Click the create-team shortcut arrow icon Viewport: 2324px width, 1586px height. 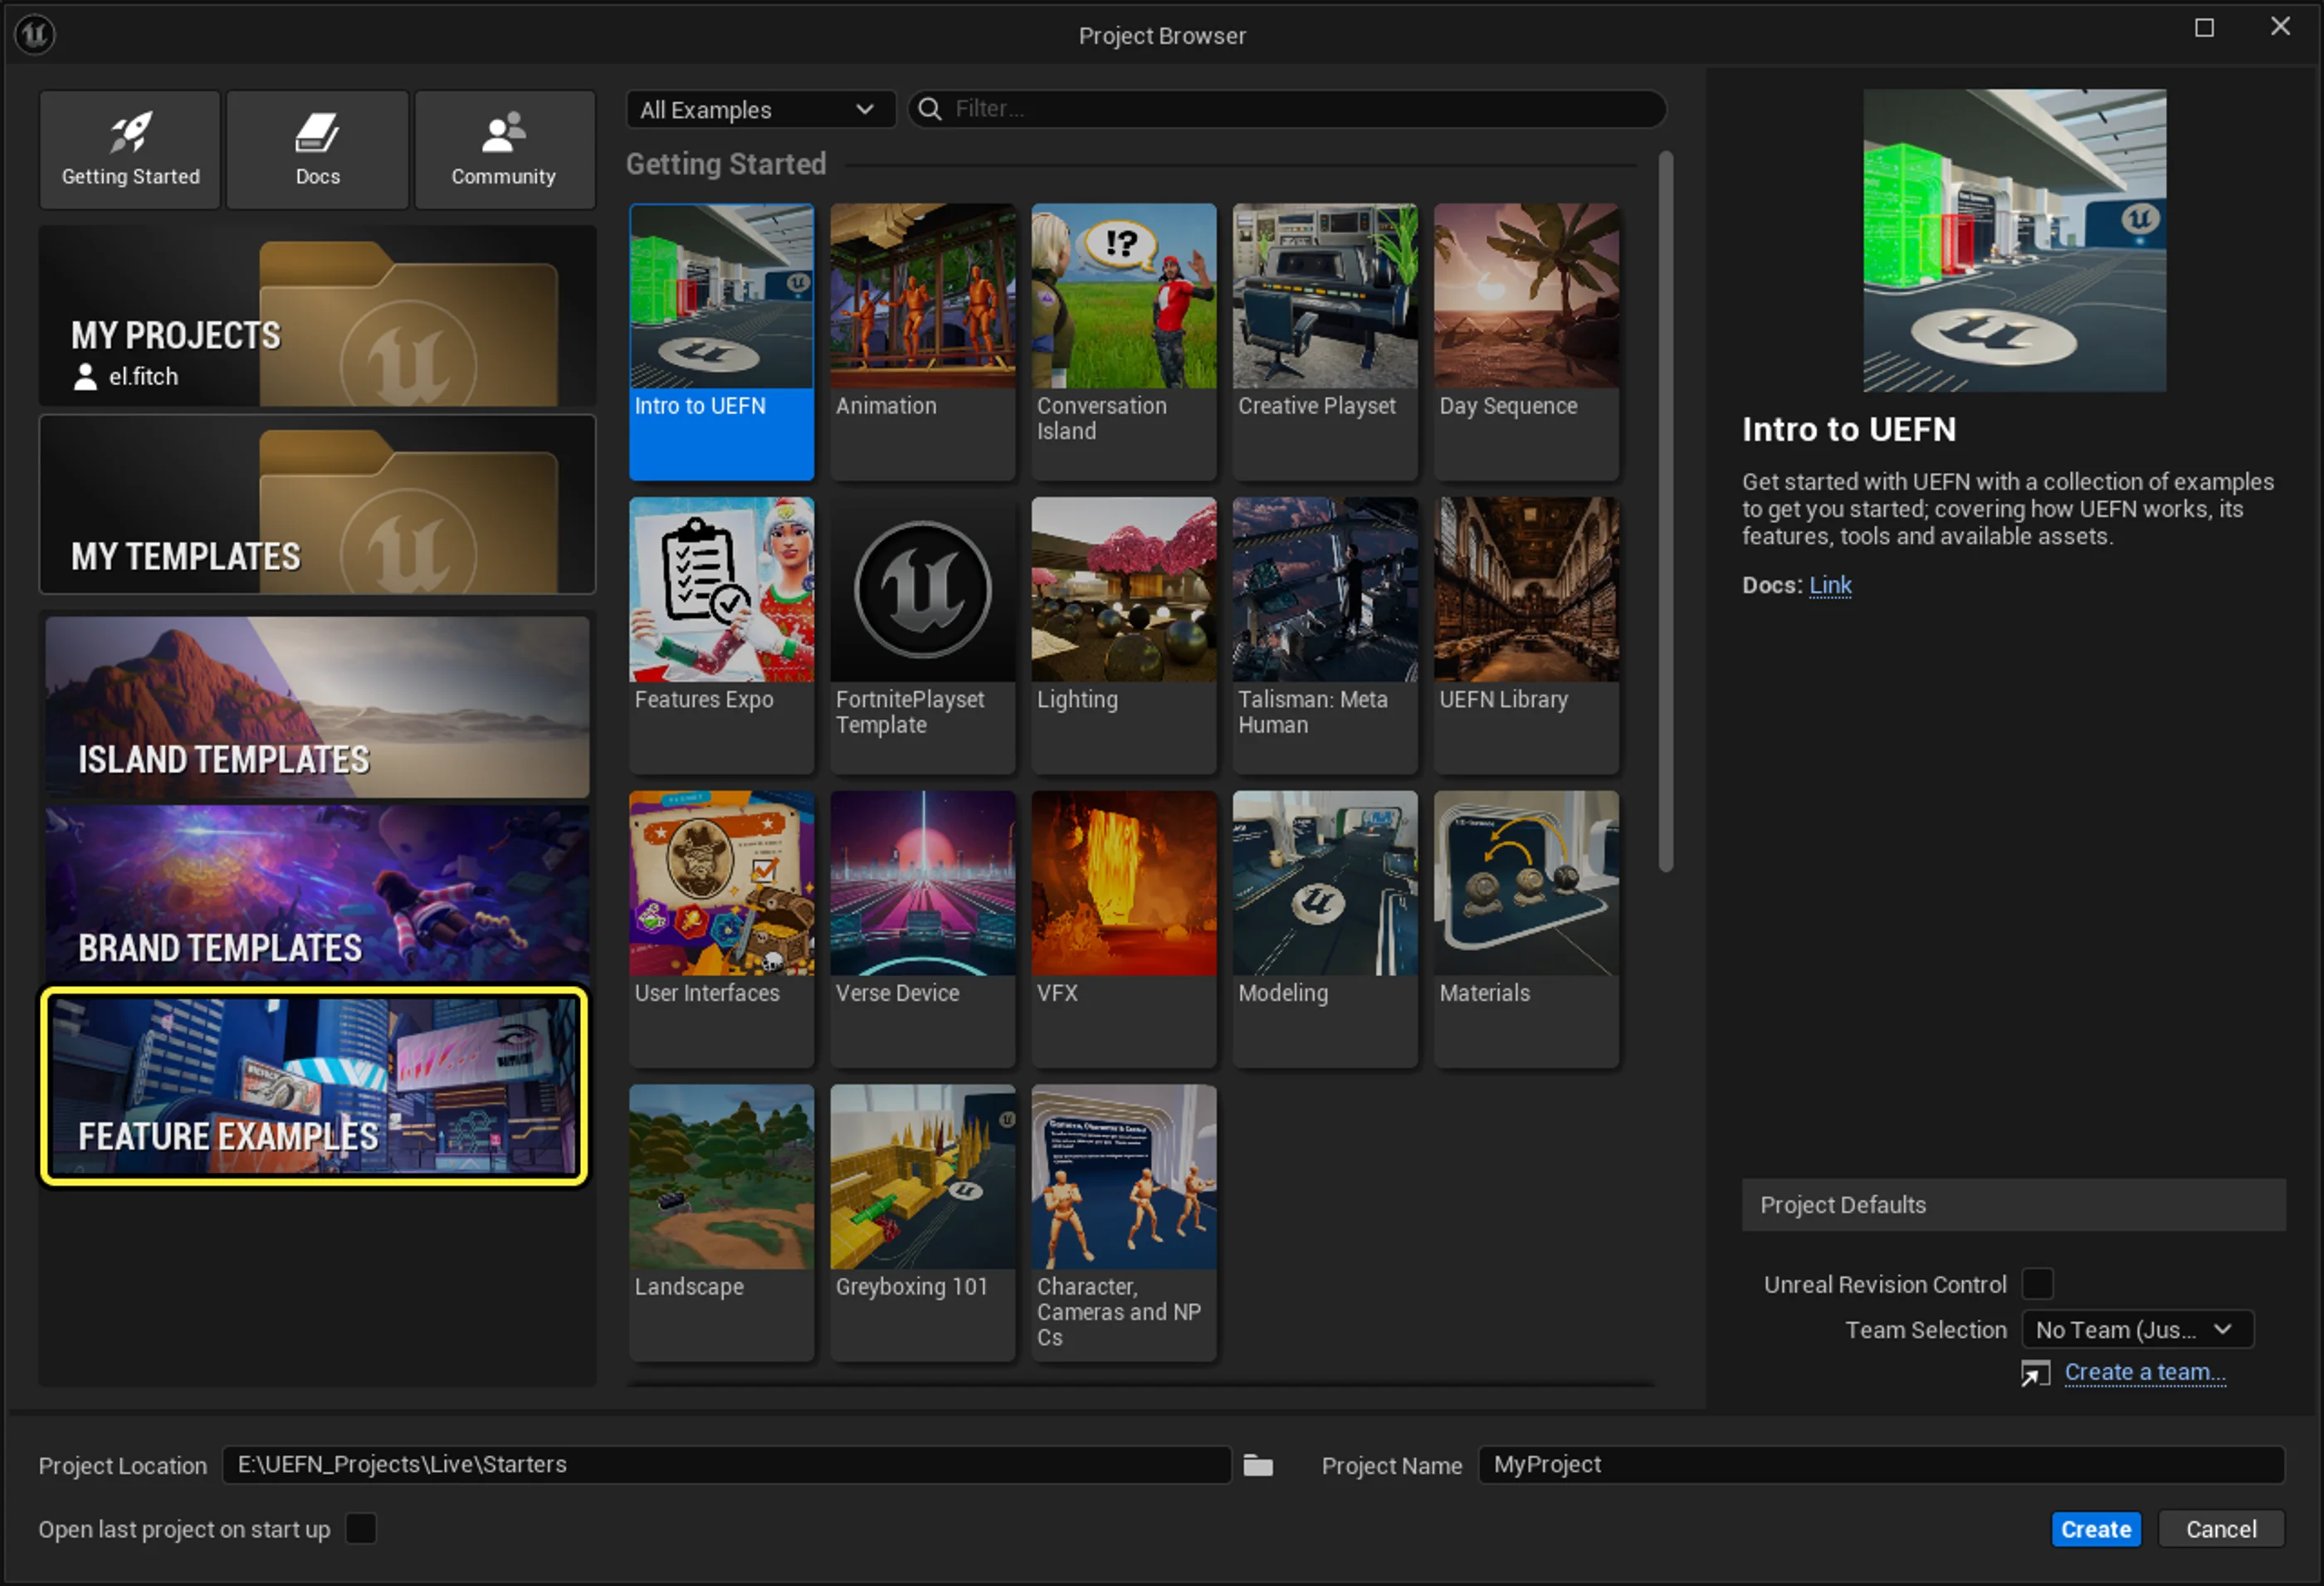click(x=2035, y=1374)
